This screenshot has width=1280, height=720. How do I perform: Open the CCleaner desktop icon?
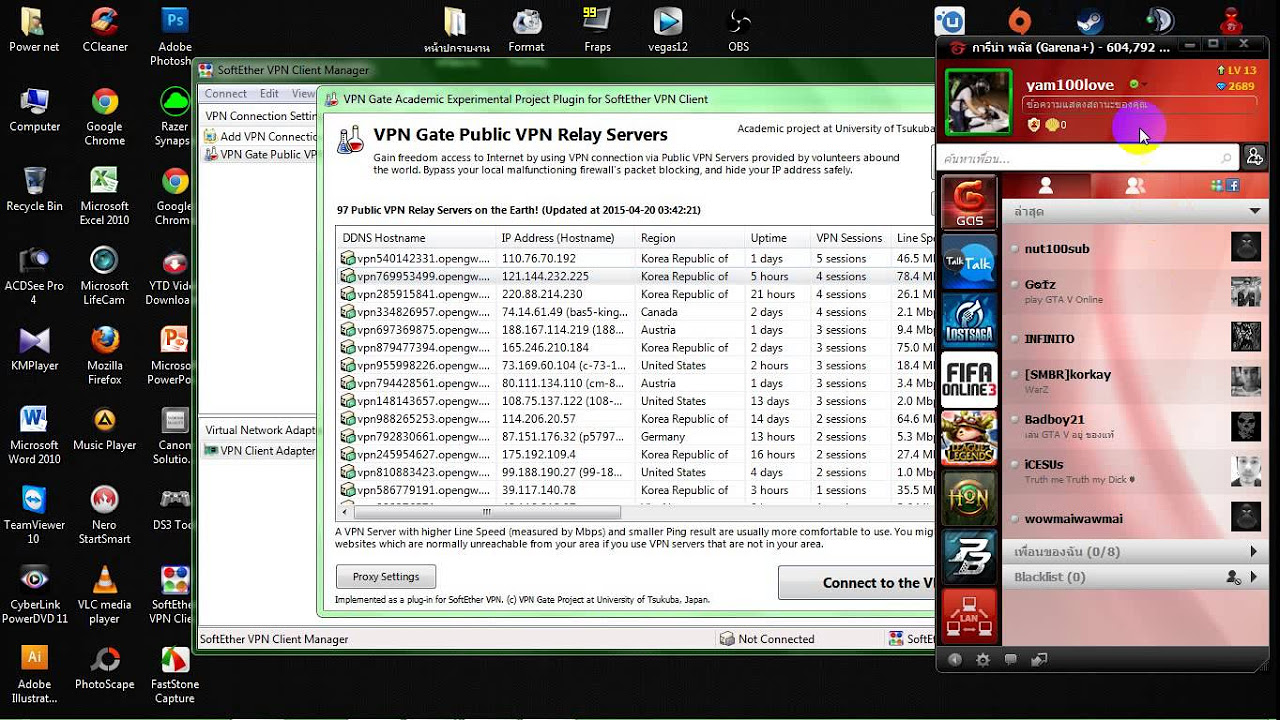[104, 29]
